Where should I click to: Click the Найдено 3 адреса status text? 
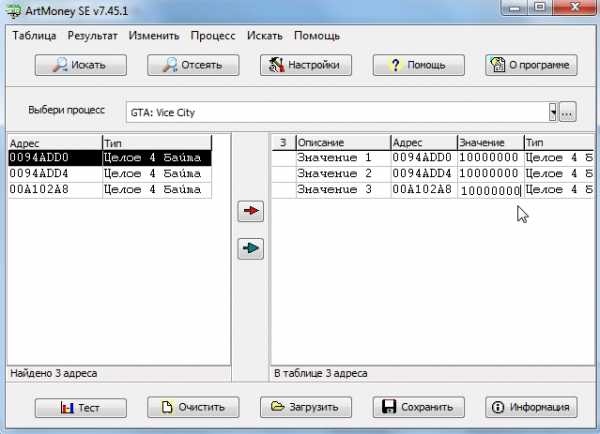coord(54,374)
